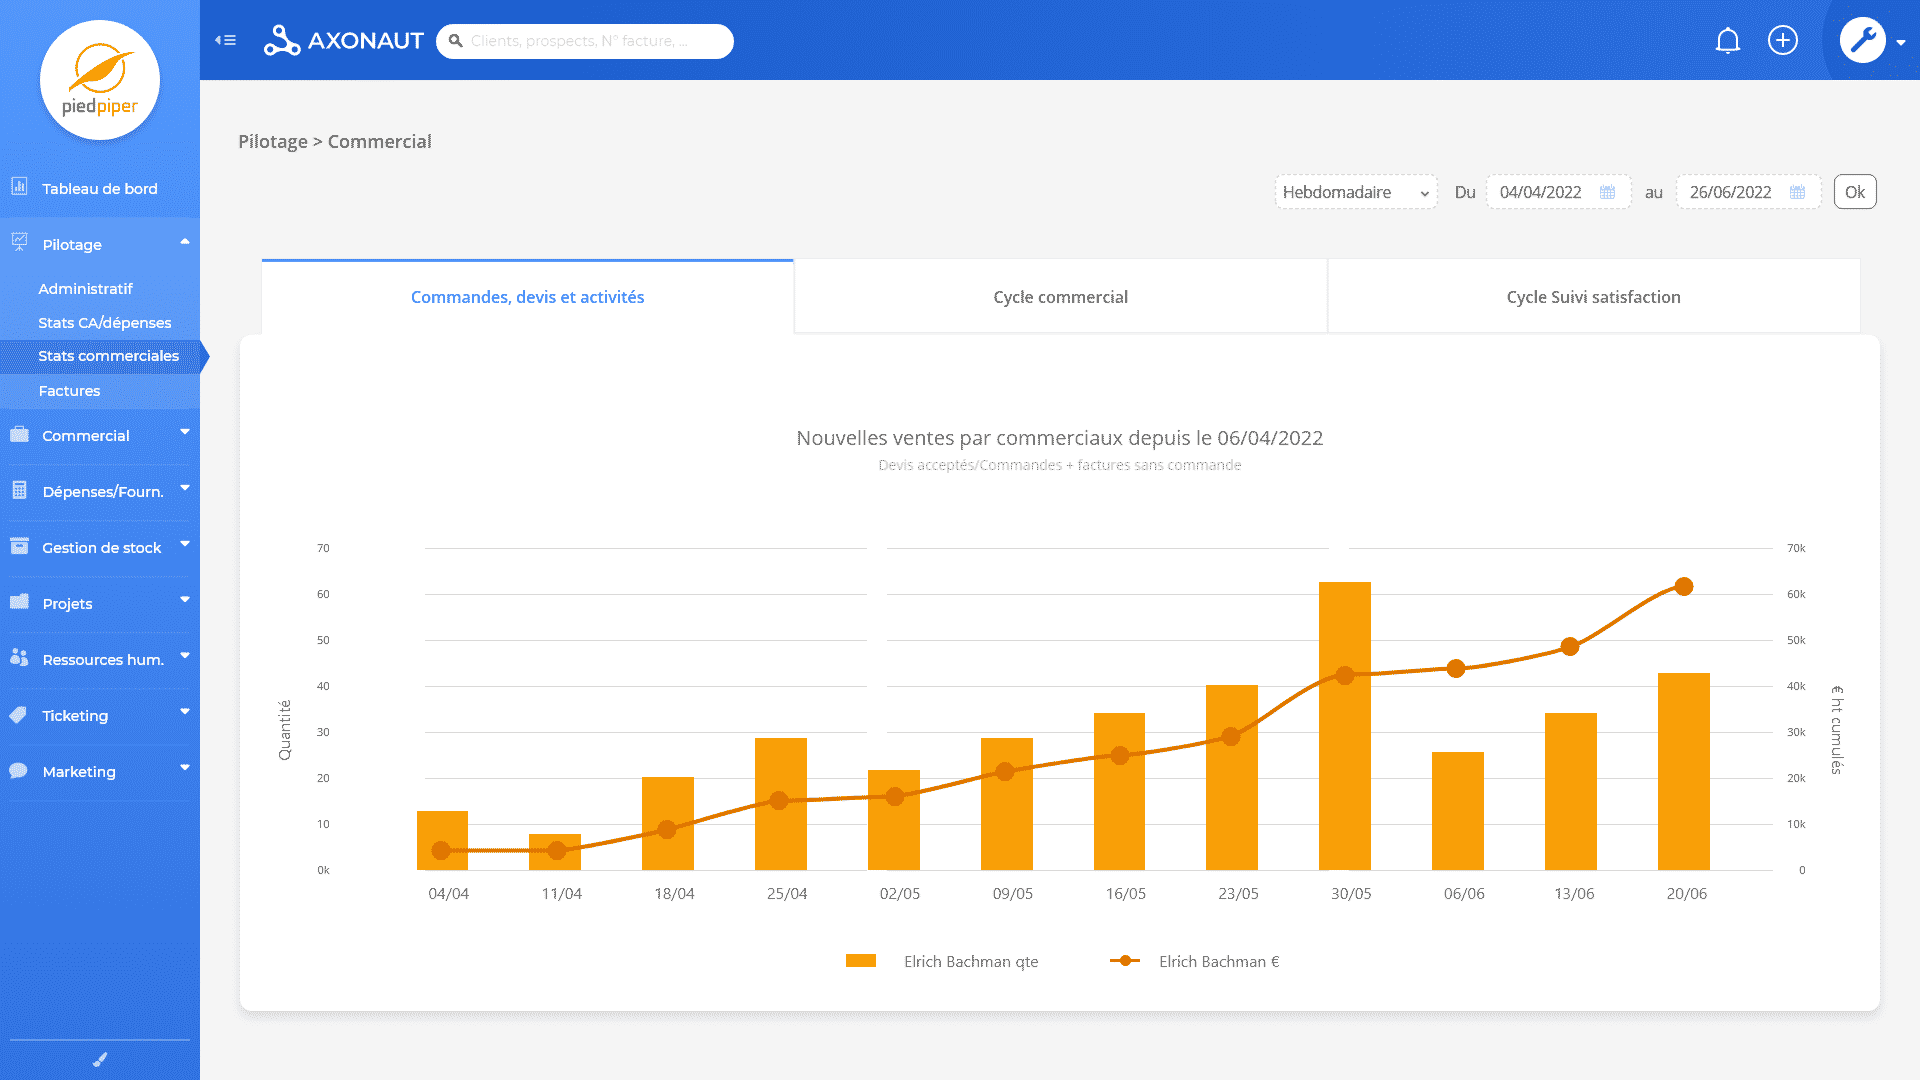Click the paintbrush icon at sidebar bottom
The width and height of the screenshot is (1920, 1080).
[x=100, y=1059]
